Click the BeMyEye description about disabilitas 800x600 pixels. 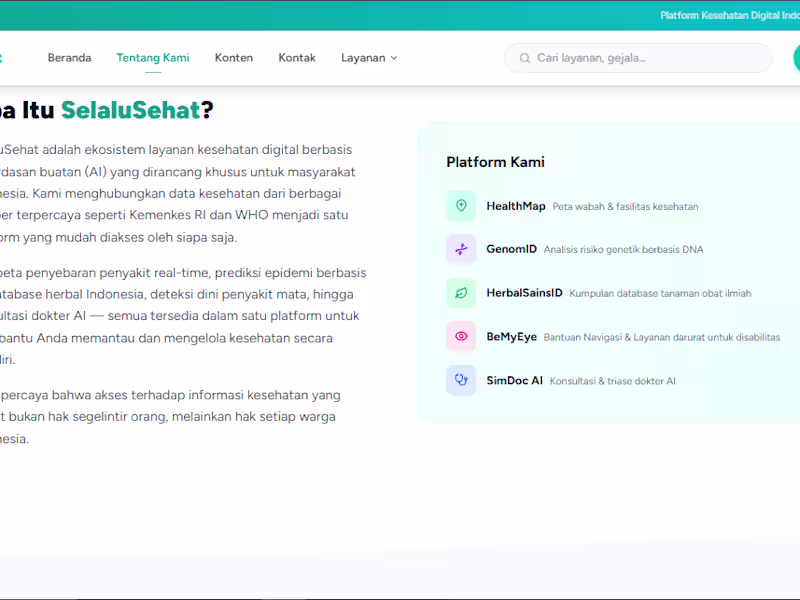(662, 337)
